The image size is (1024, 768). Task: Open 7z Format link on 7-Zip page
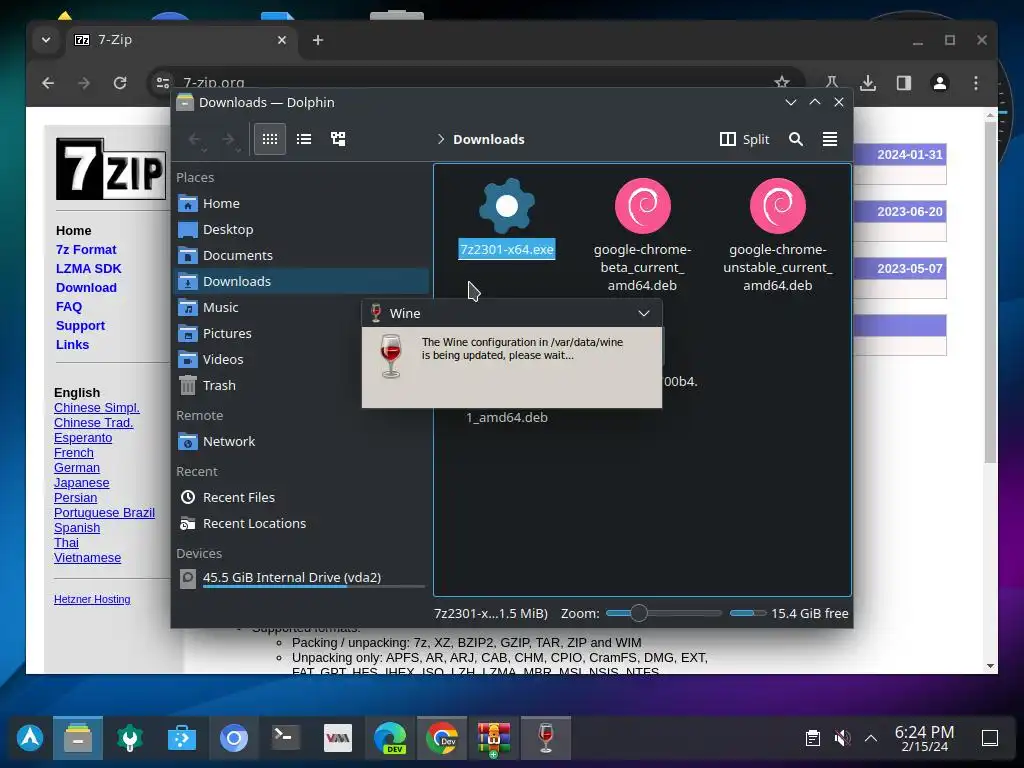86,249
